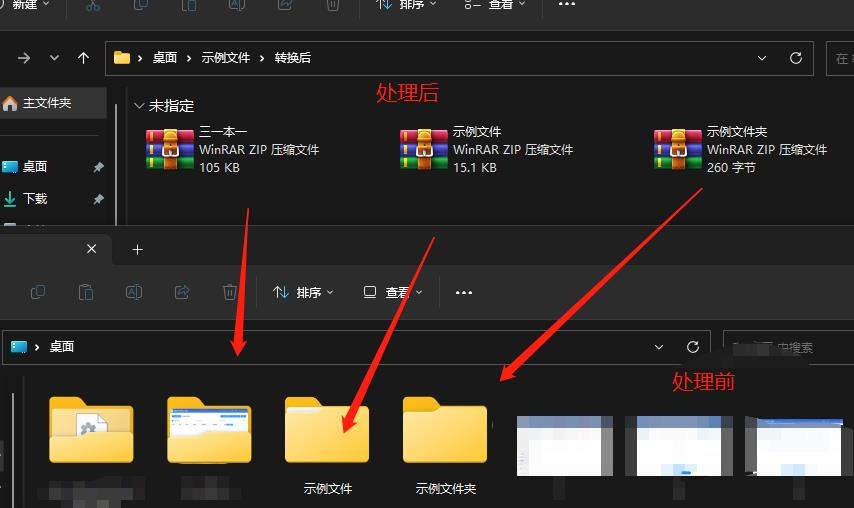Open 查看 dropdown in bottom window
Screen dimensions: 854x508
[x=393, y=292]
